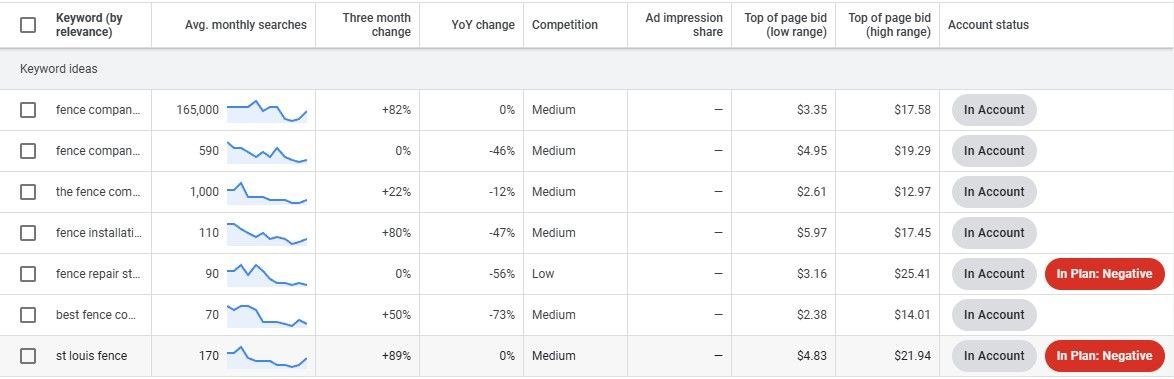Open 'best fence co...' trend sparkline
This screenshot has height=379, width=1174.
tap(267, 315)
